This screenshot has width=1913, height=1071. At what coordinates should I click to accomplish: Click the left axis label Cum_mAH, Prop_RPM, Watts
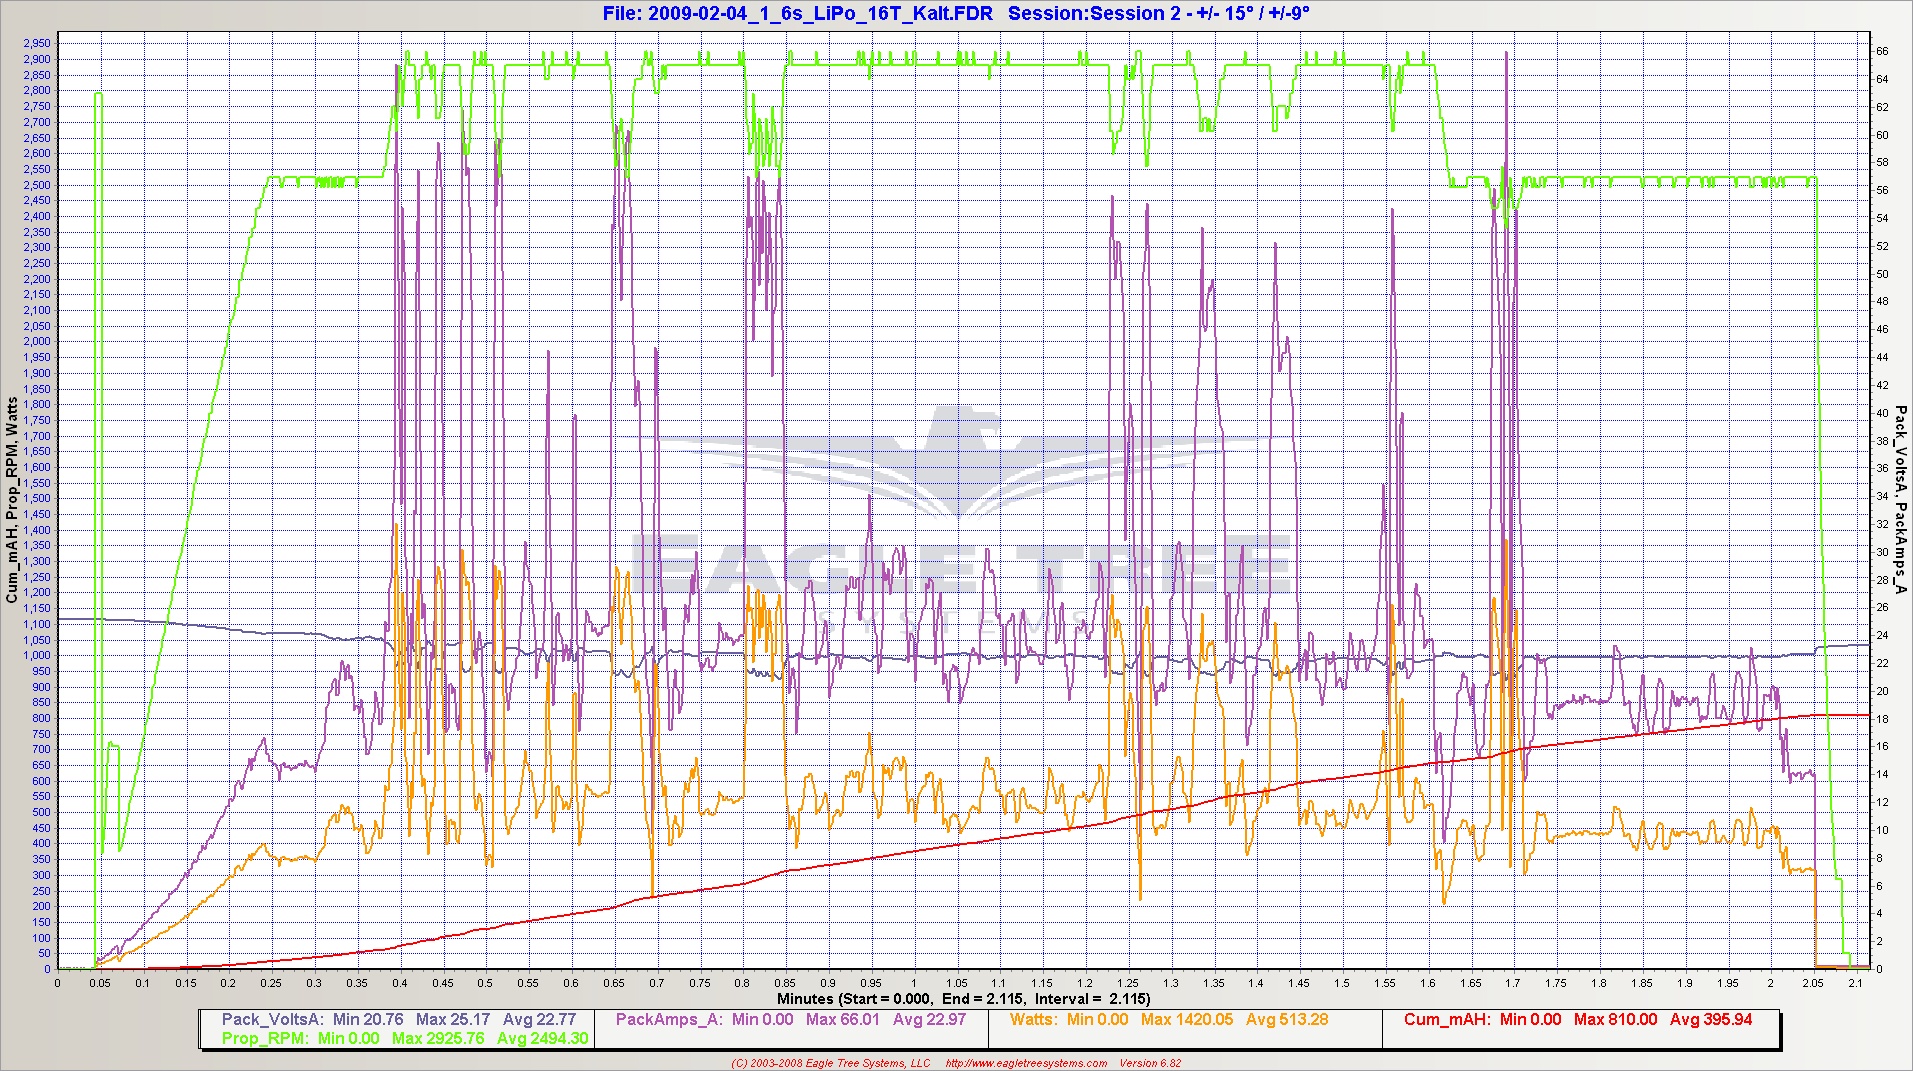click(12, 500)
